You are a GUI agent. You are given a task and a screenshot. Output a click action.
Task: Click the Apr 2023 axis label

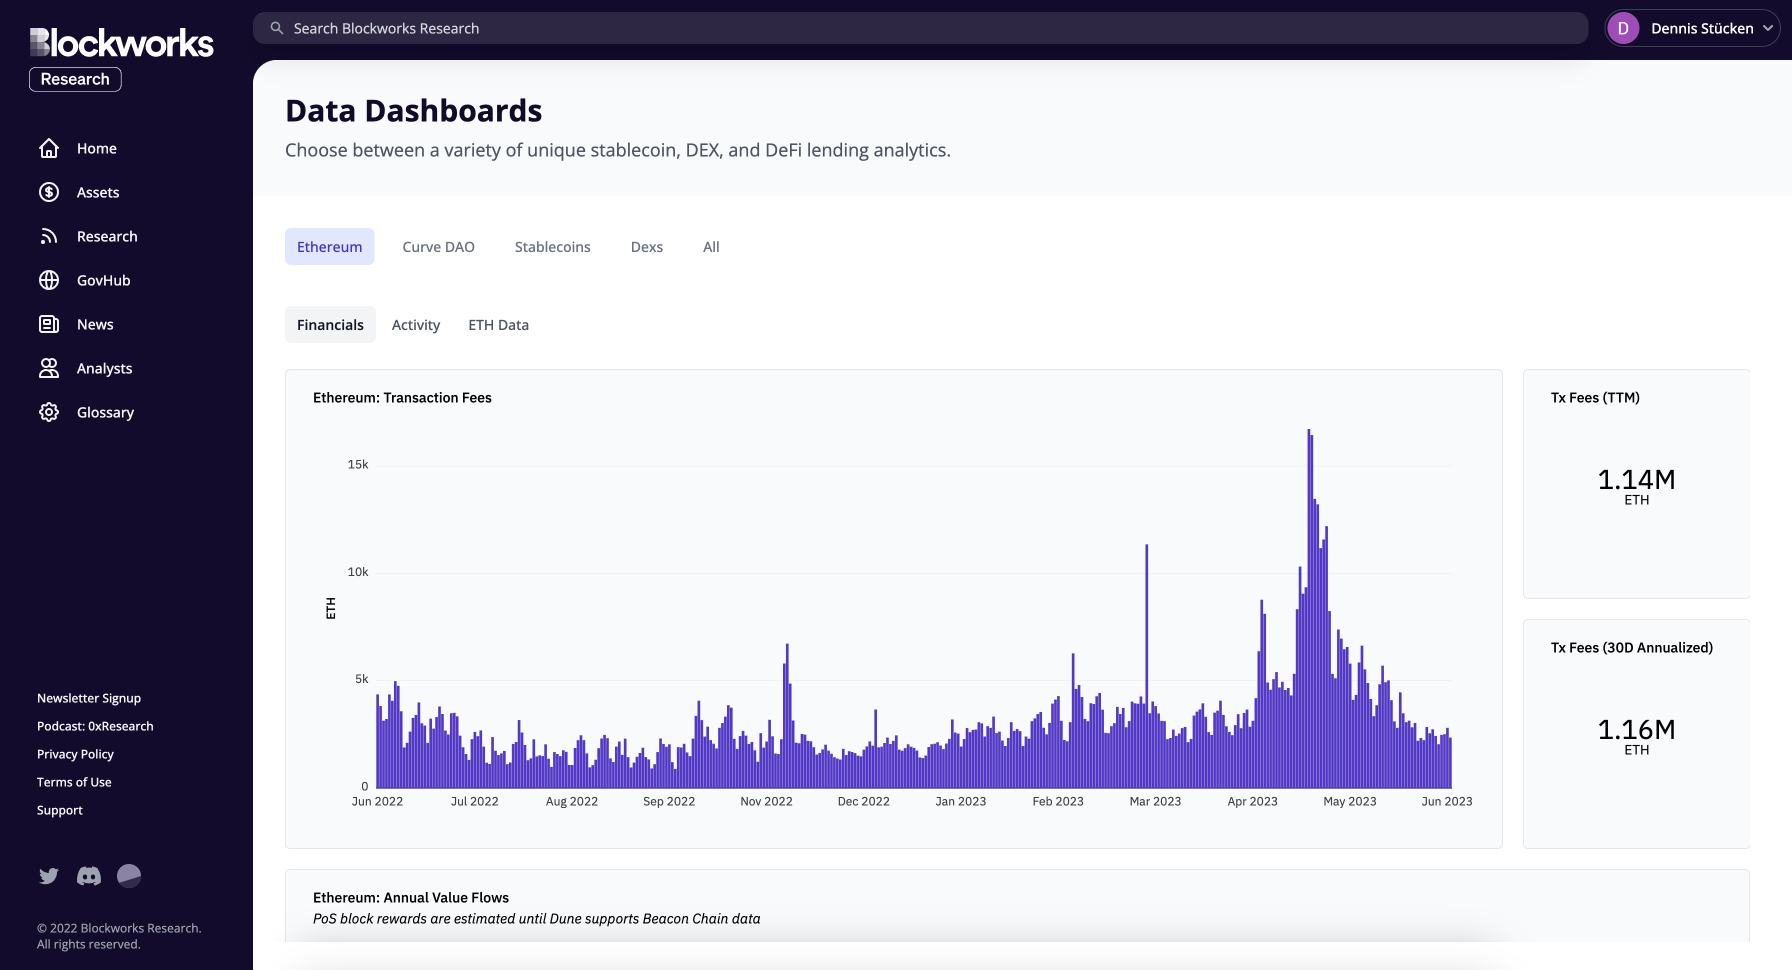tap(1252, 801)
